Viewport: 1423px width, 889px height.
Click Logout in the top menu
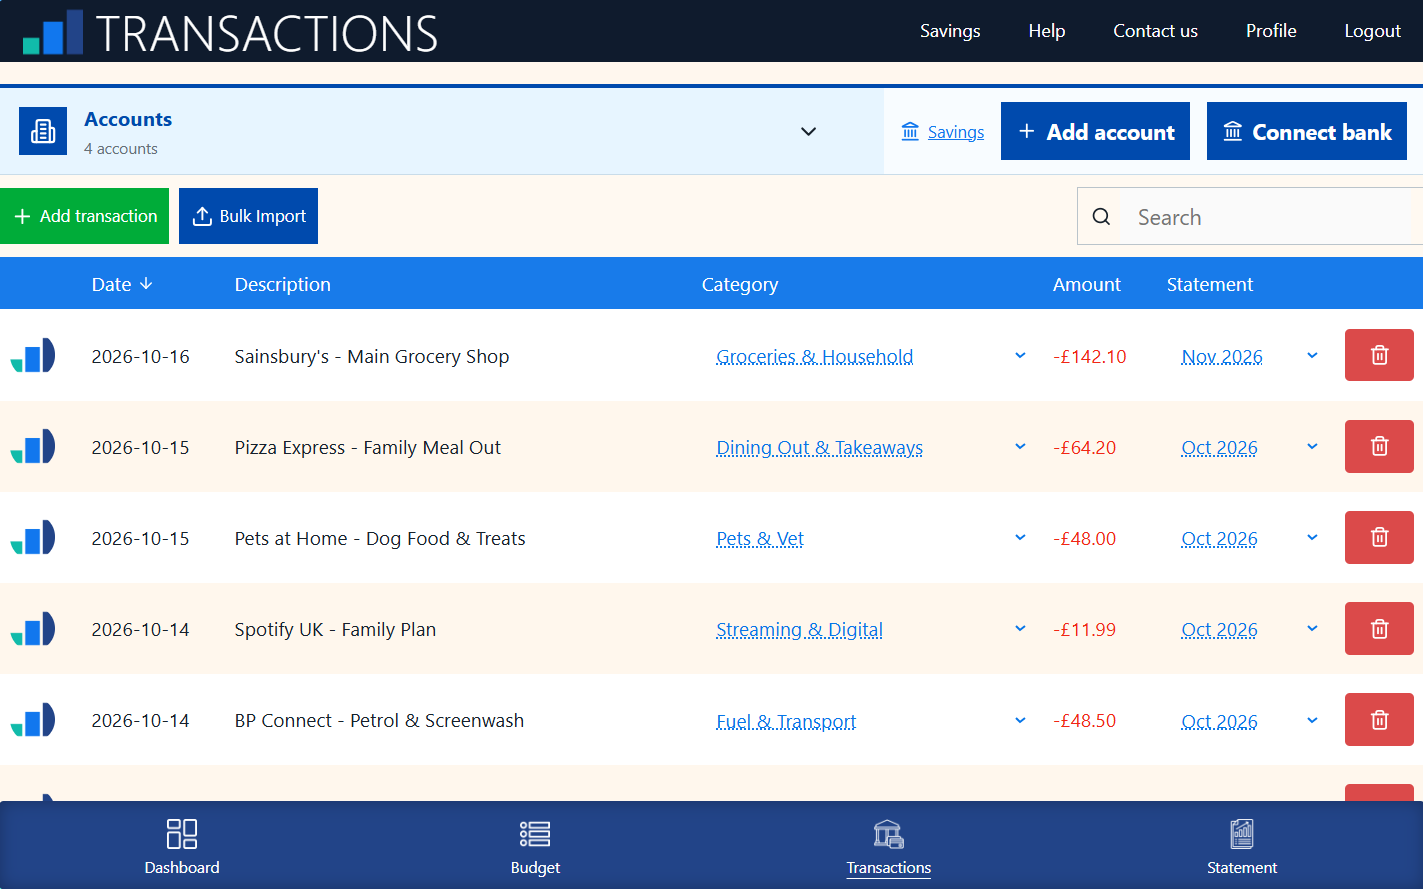(1372, 31)
